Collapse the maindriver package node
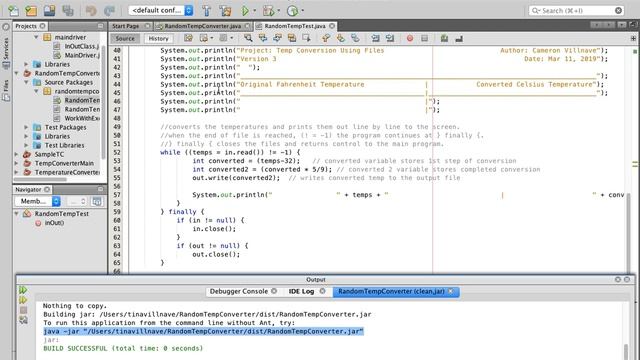The width and height of the screenshot is (640, 360). [36, 37]
